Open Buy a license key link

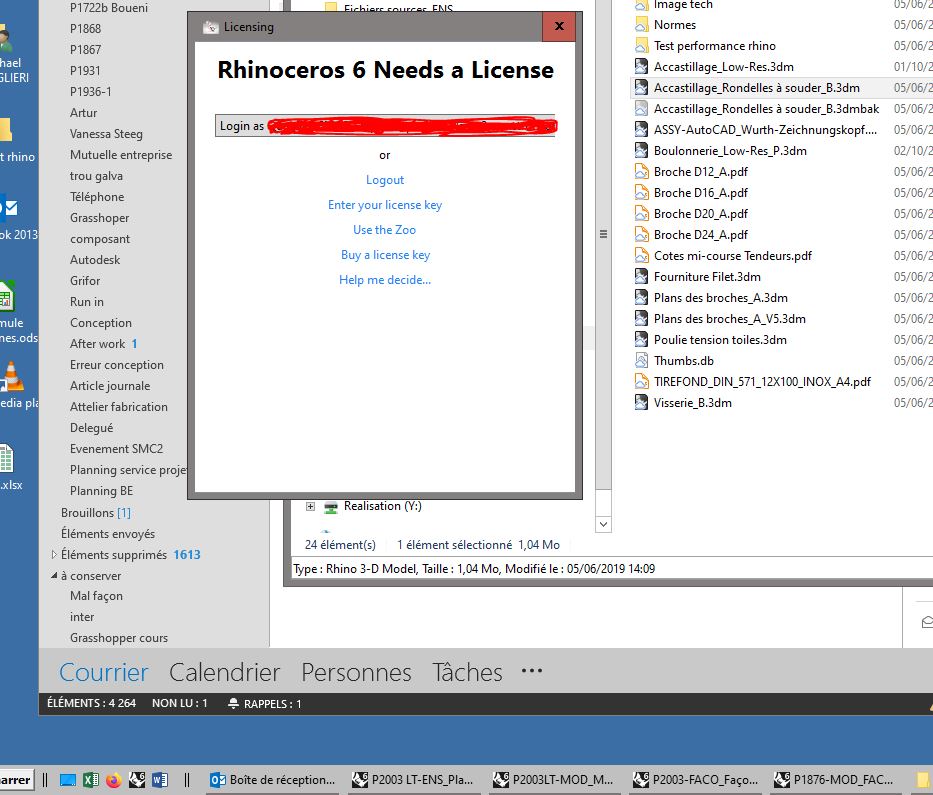coord(385,255)
